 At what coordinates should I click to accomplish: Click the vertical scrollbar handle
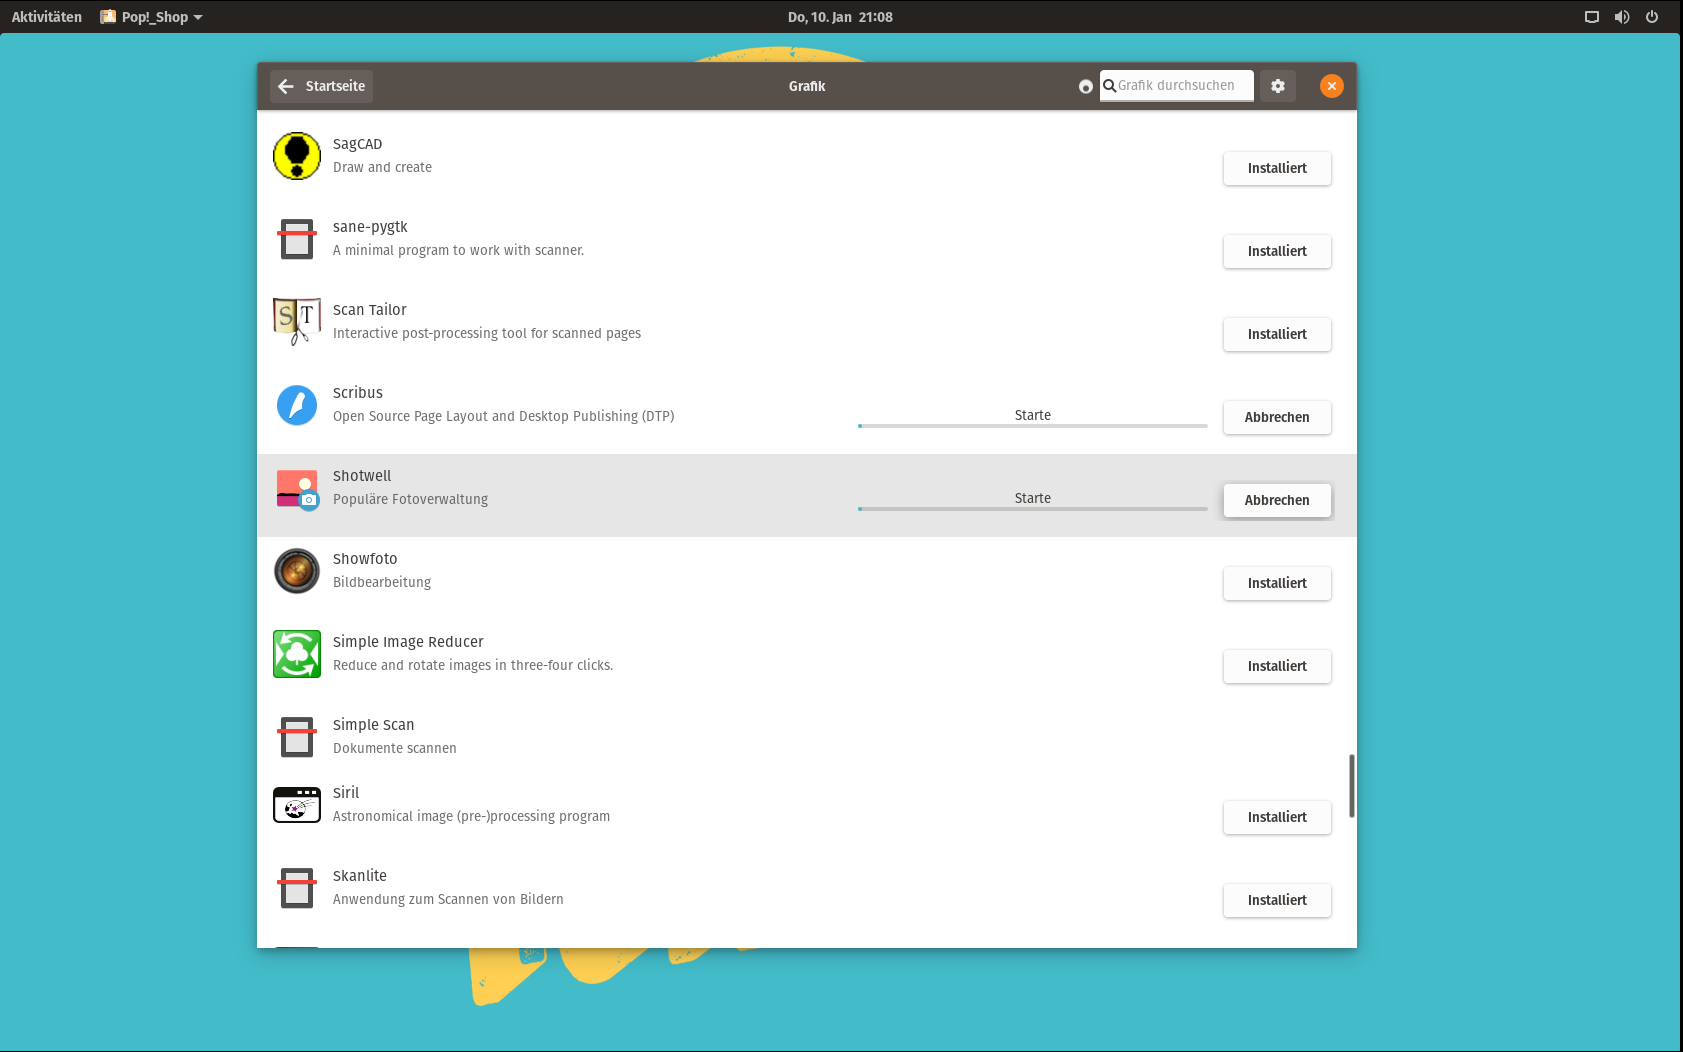click(x=1352, y=786)
